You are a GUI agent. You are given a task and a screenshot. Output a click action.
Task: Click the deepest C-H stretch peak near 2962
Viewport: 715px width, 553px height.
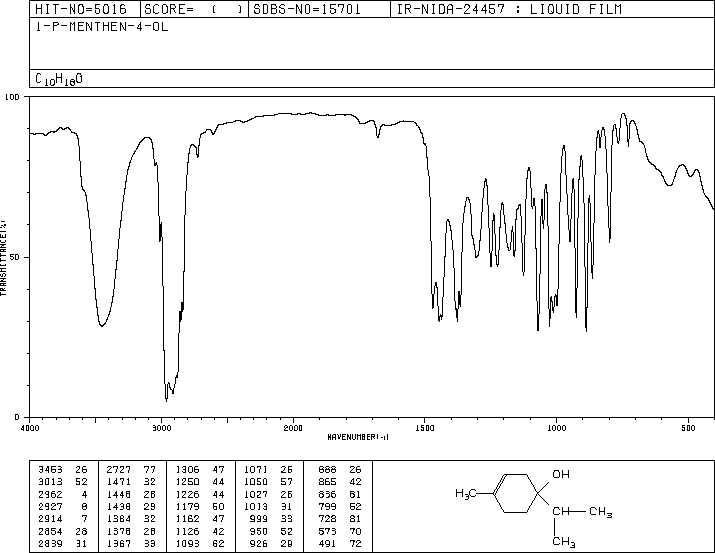click(x=166, y=400)
